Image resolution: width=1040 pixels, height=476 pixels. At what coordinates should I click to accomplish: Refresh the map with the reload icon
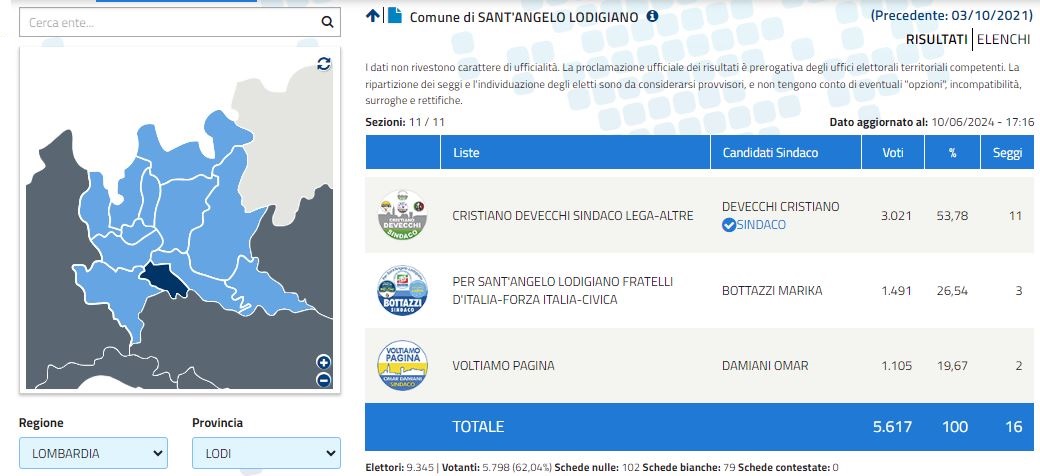324,64
